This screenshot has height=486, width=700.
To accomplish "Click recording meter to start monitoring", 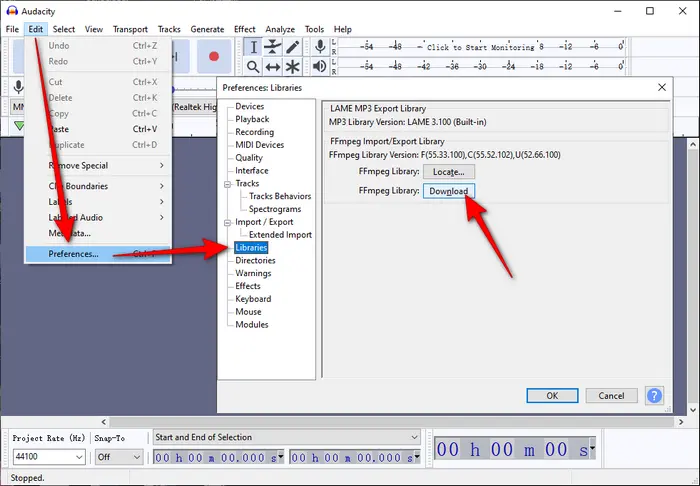I will (481, 46).
